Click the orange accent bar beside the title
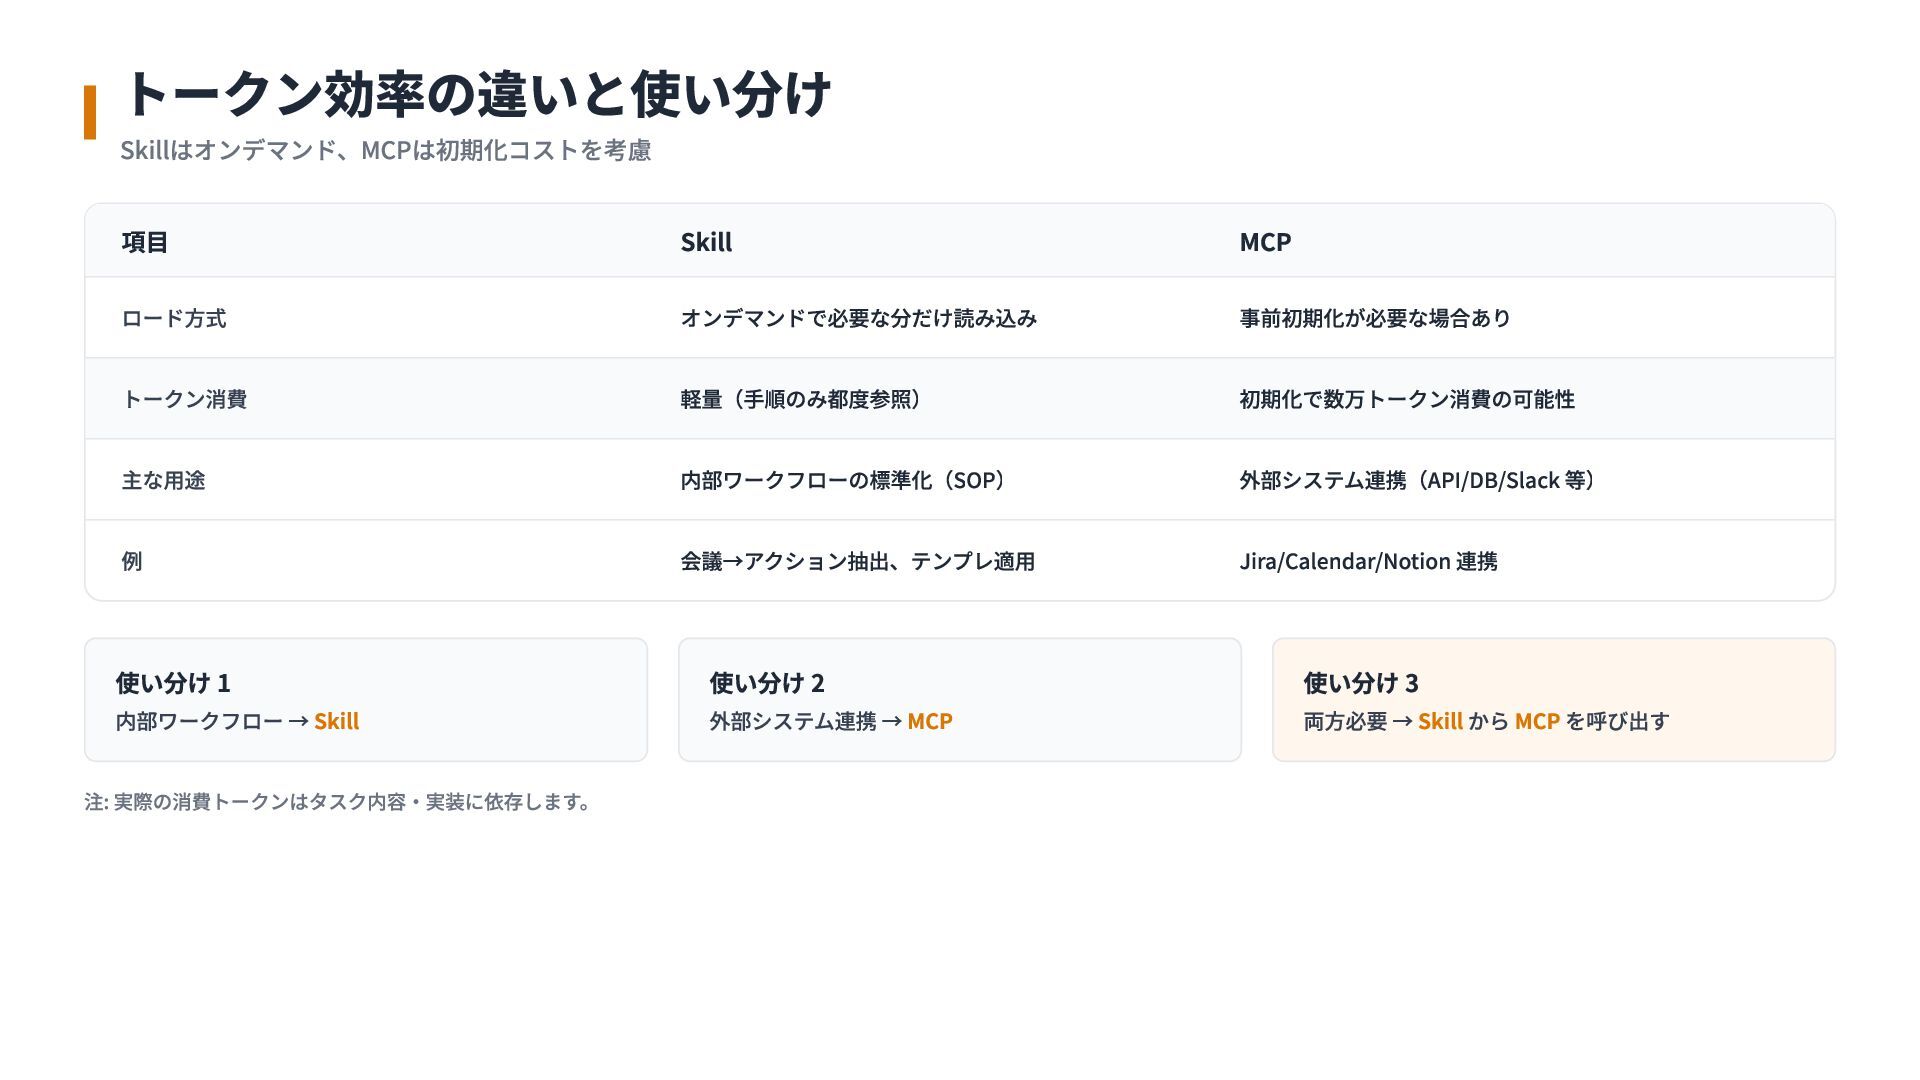Screen dimensions: 1920x1080 pyautogui.click(x=90, y=112)
